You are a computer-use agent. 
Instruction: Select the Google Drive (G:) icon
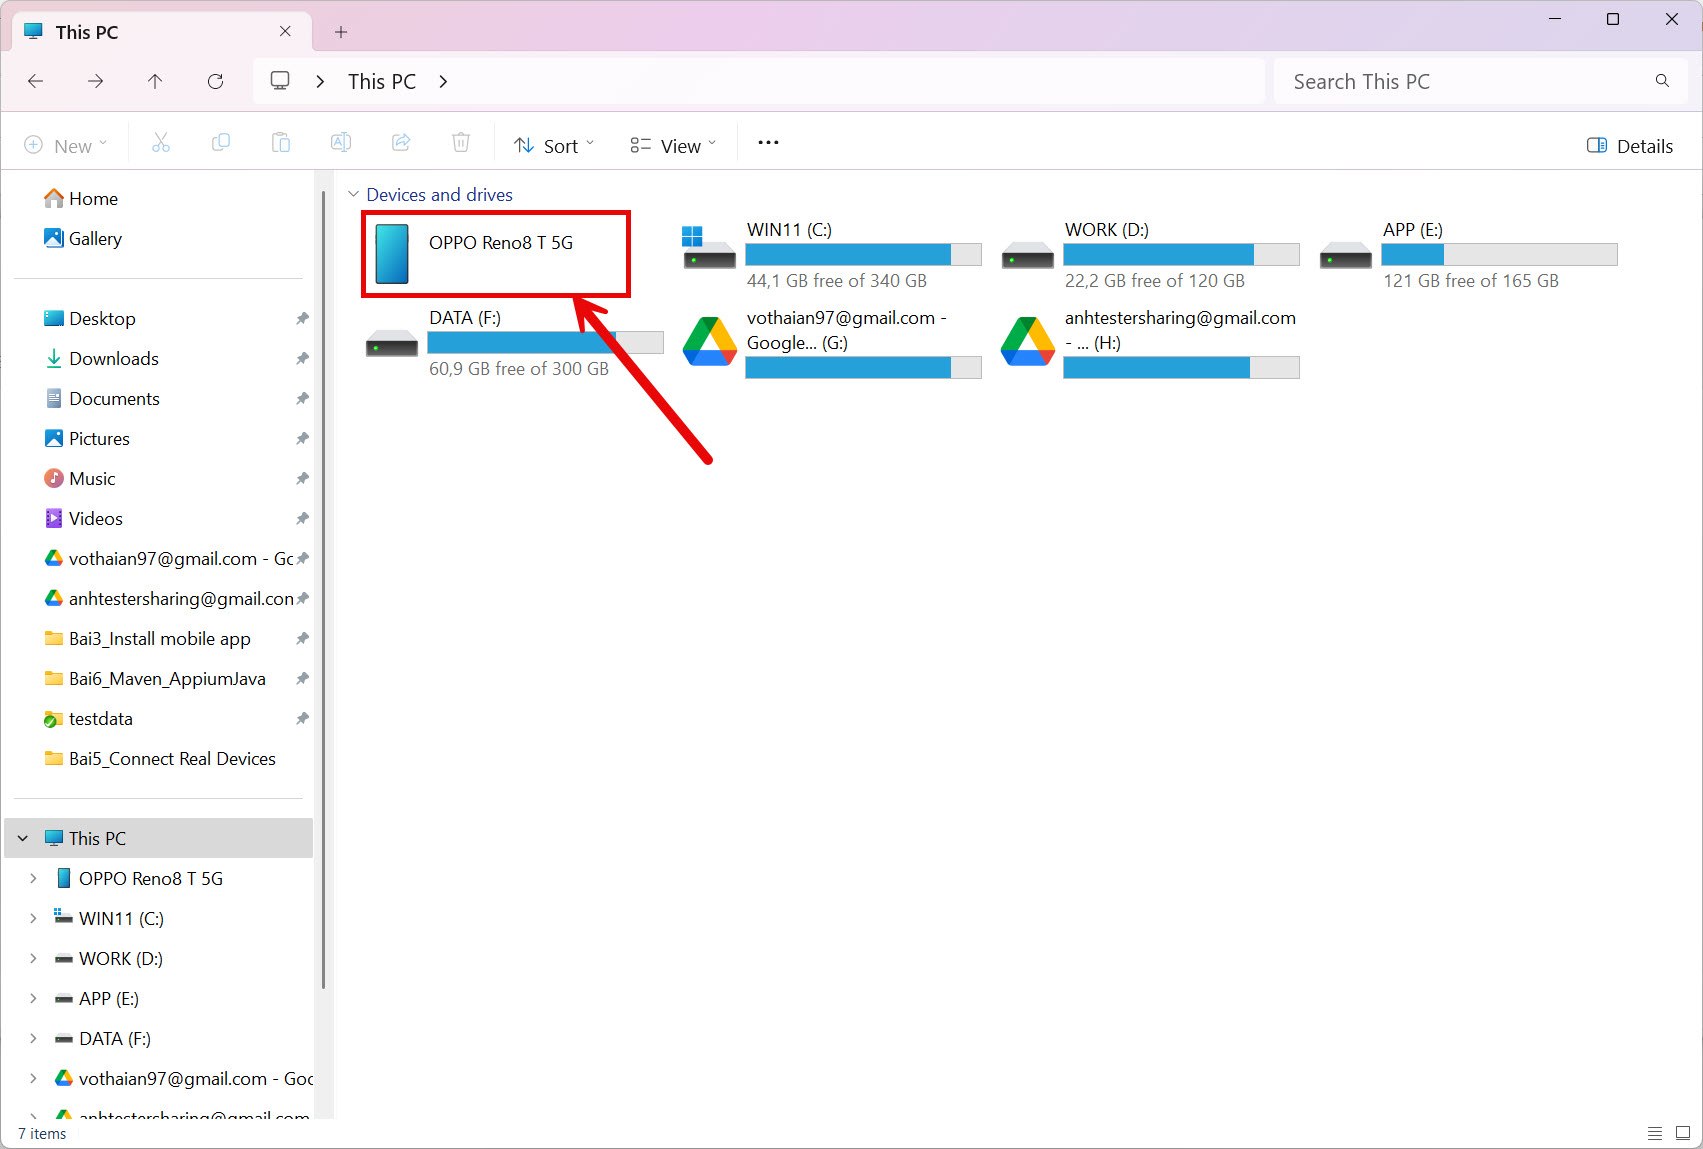pos(710,342)
